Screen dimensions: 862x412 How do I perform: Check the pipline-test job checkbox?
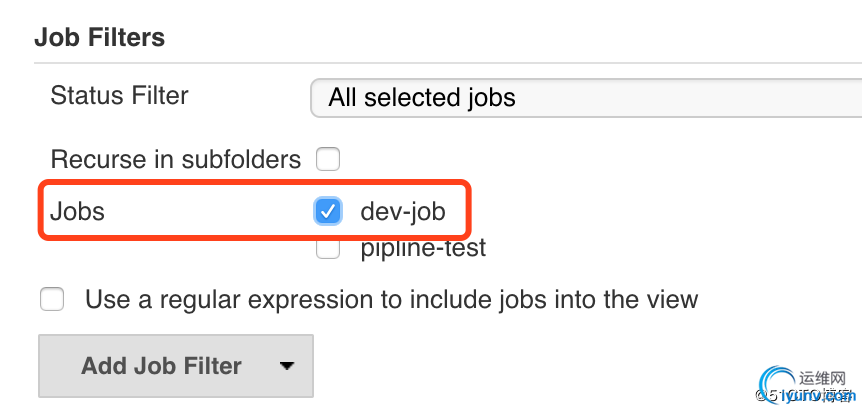pyautogui.click(x=328, y=249)
